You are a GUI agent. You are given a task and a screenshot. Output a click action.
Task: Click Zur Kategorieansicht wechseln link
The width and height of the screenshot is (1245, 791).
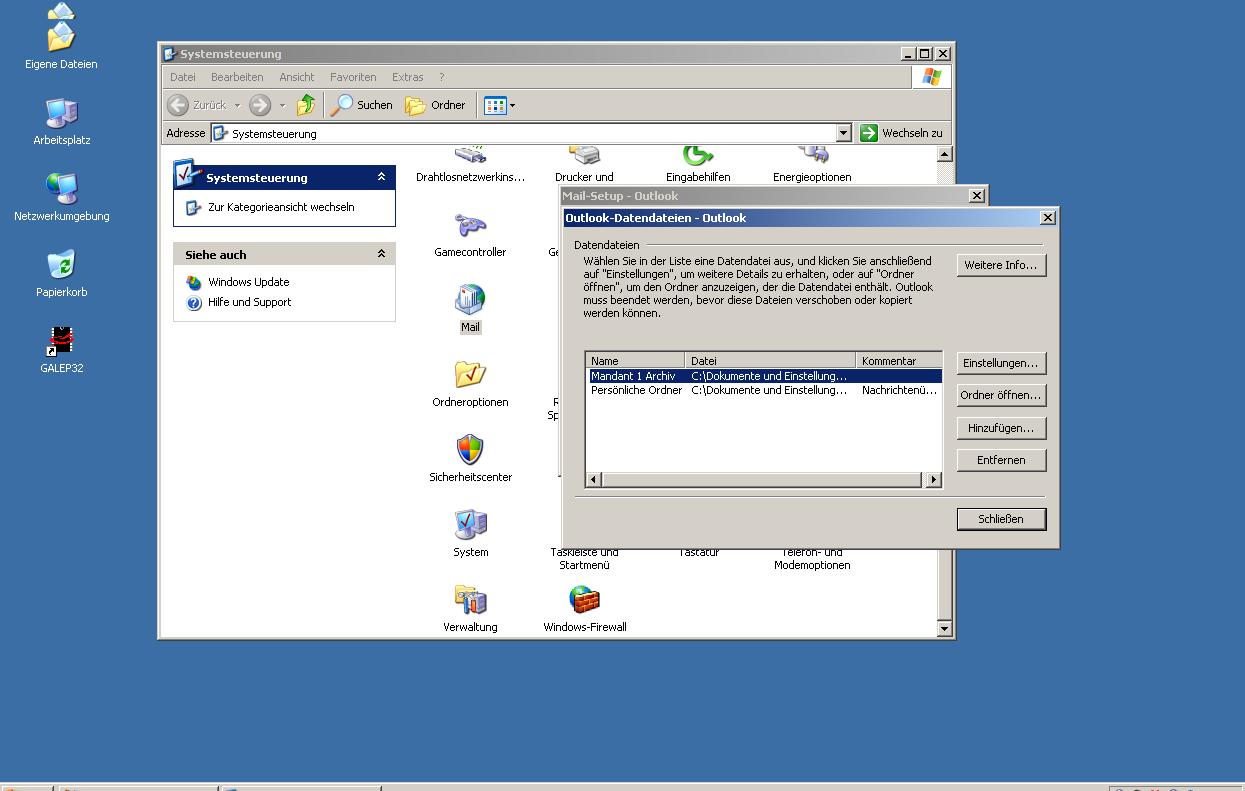(x=281, y=207)
